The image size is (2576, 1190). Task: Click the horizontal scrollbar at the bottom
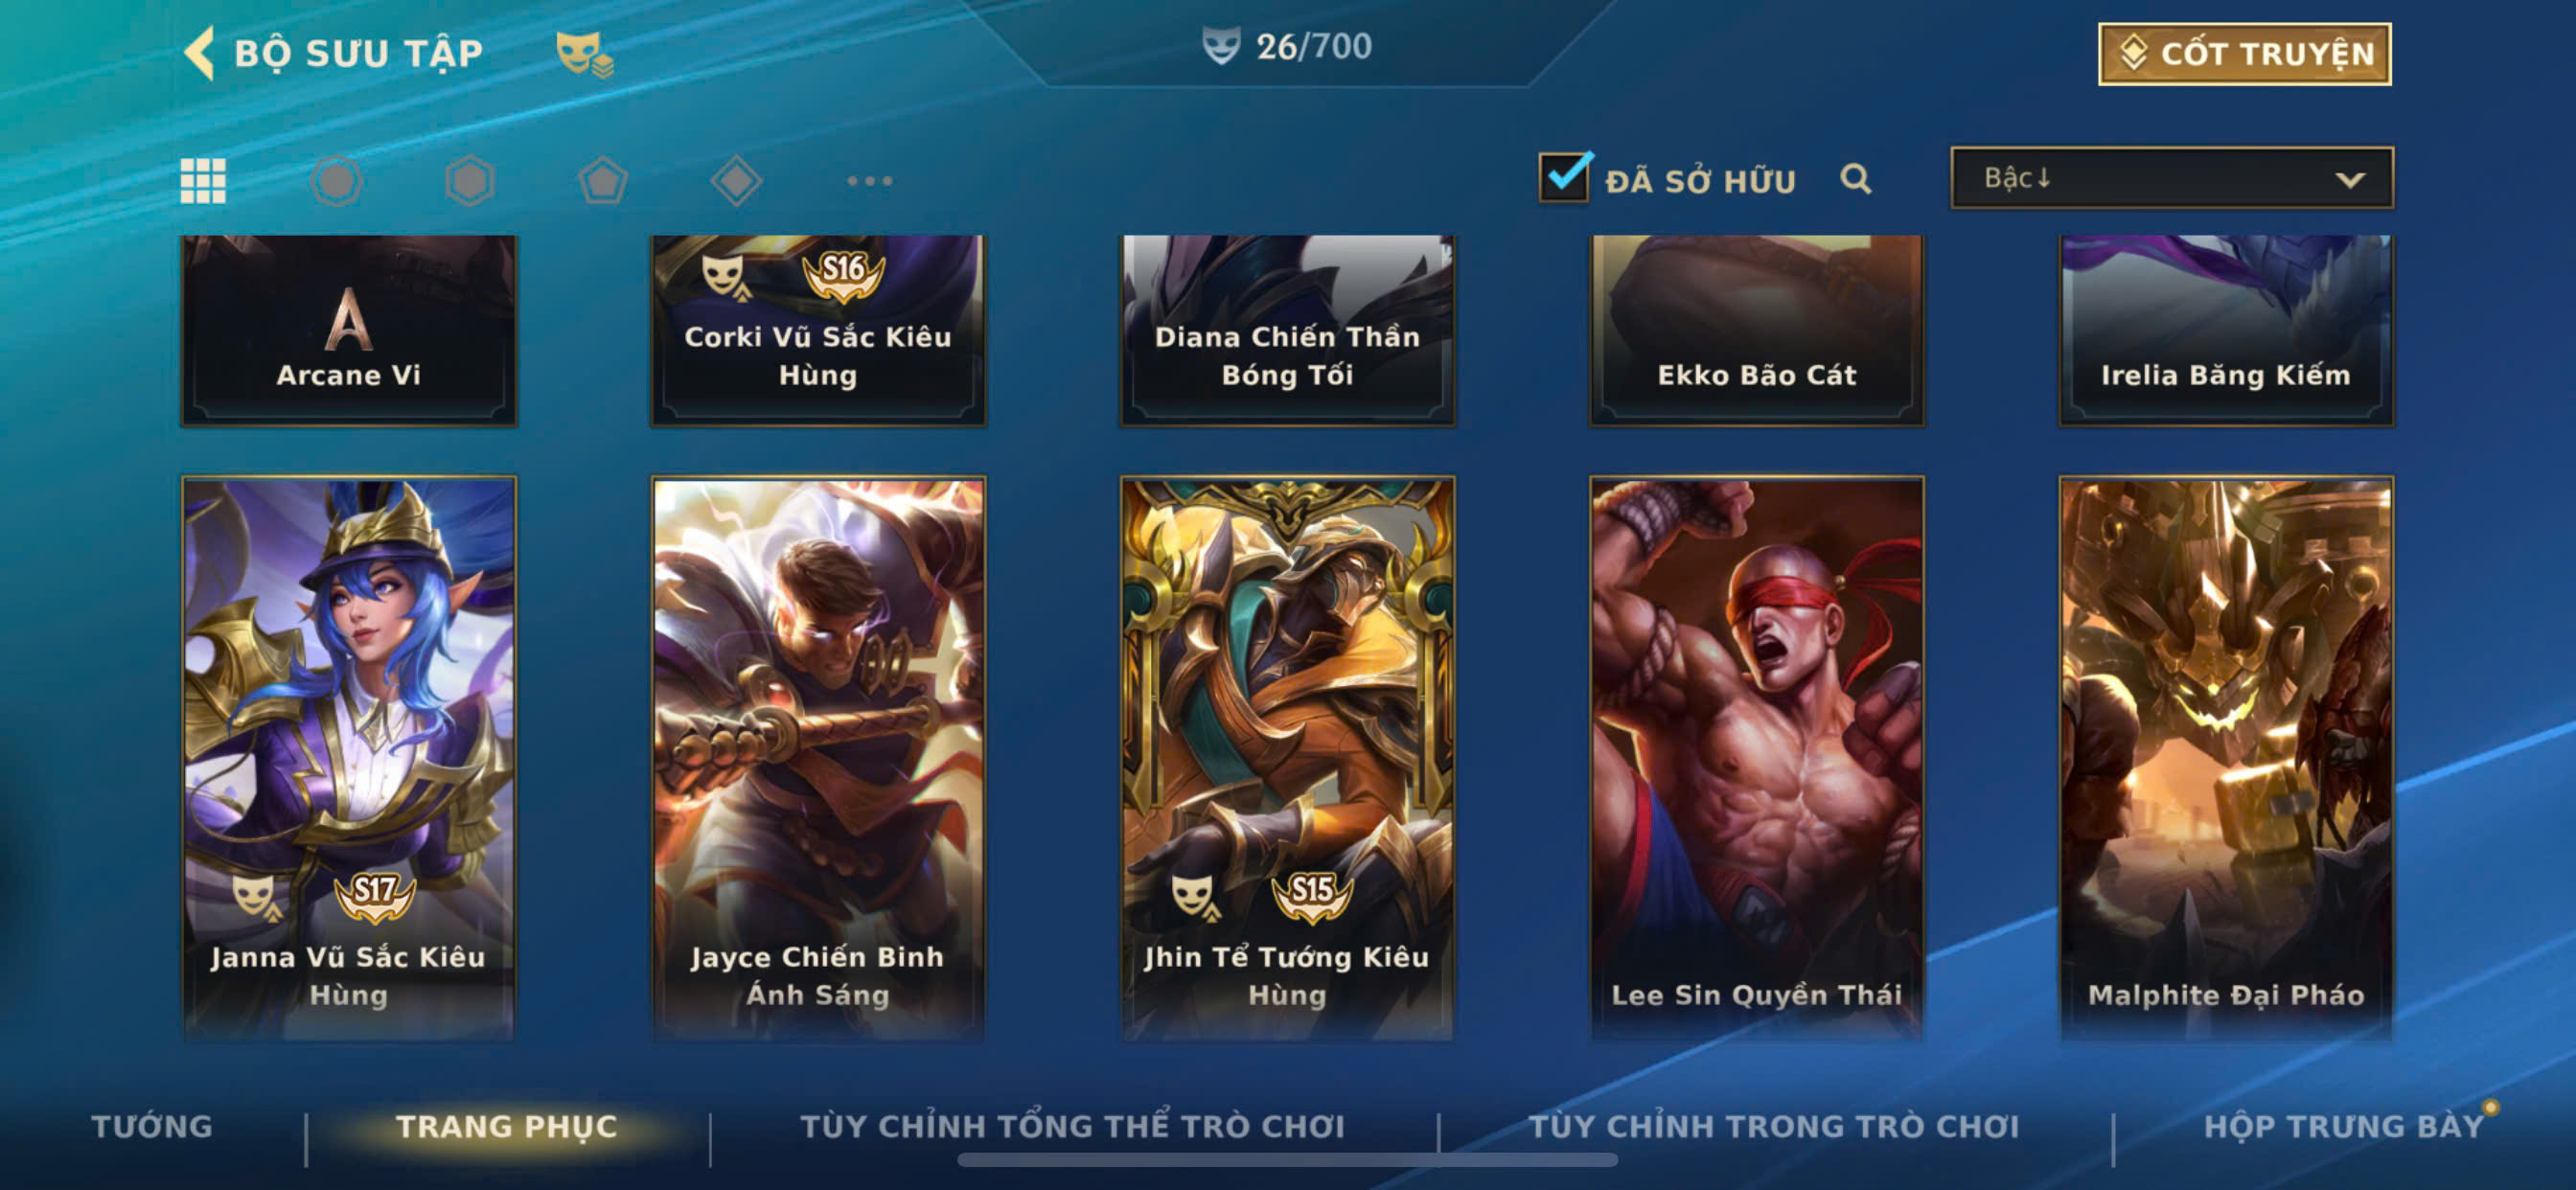pos(1287,1160)
